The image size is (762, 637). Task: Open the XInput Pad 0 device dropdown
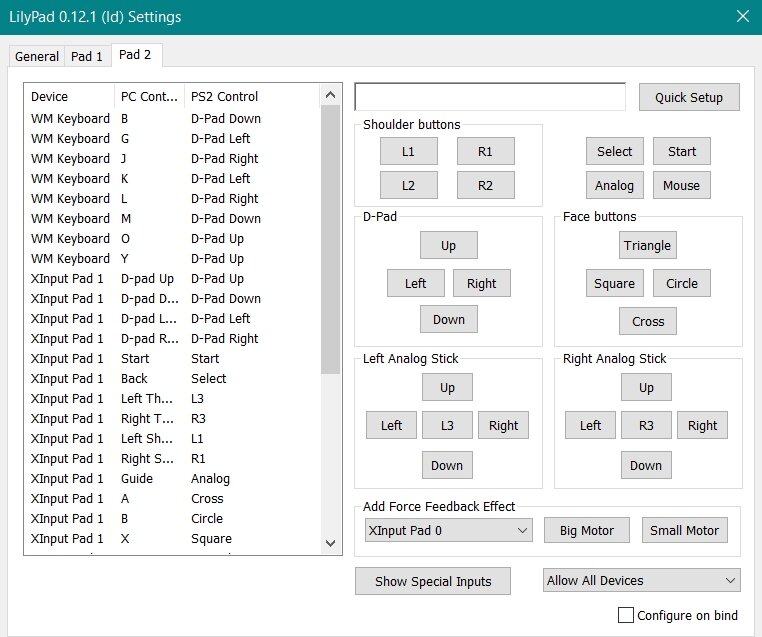pos(449,530)
